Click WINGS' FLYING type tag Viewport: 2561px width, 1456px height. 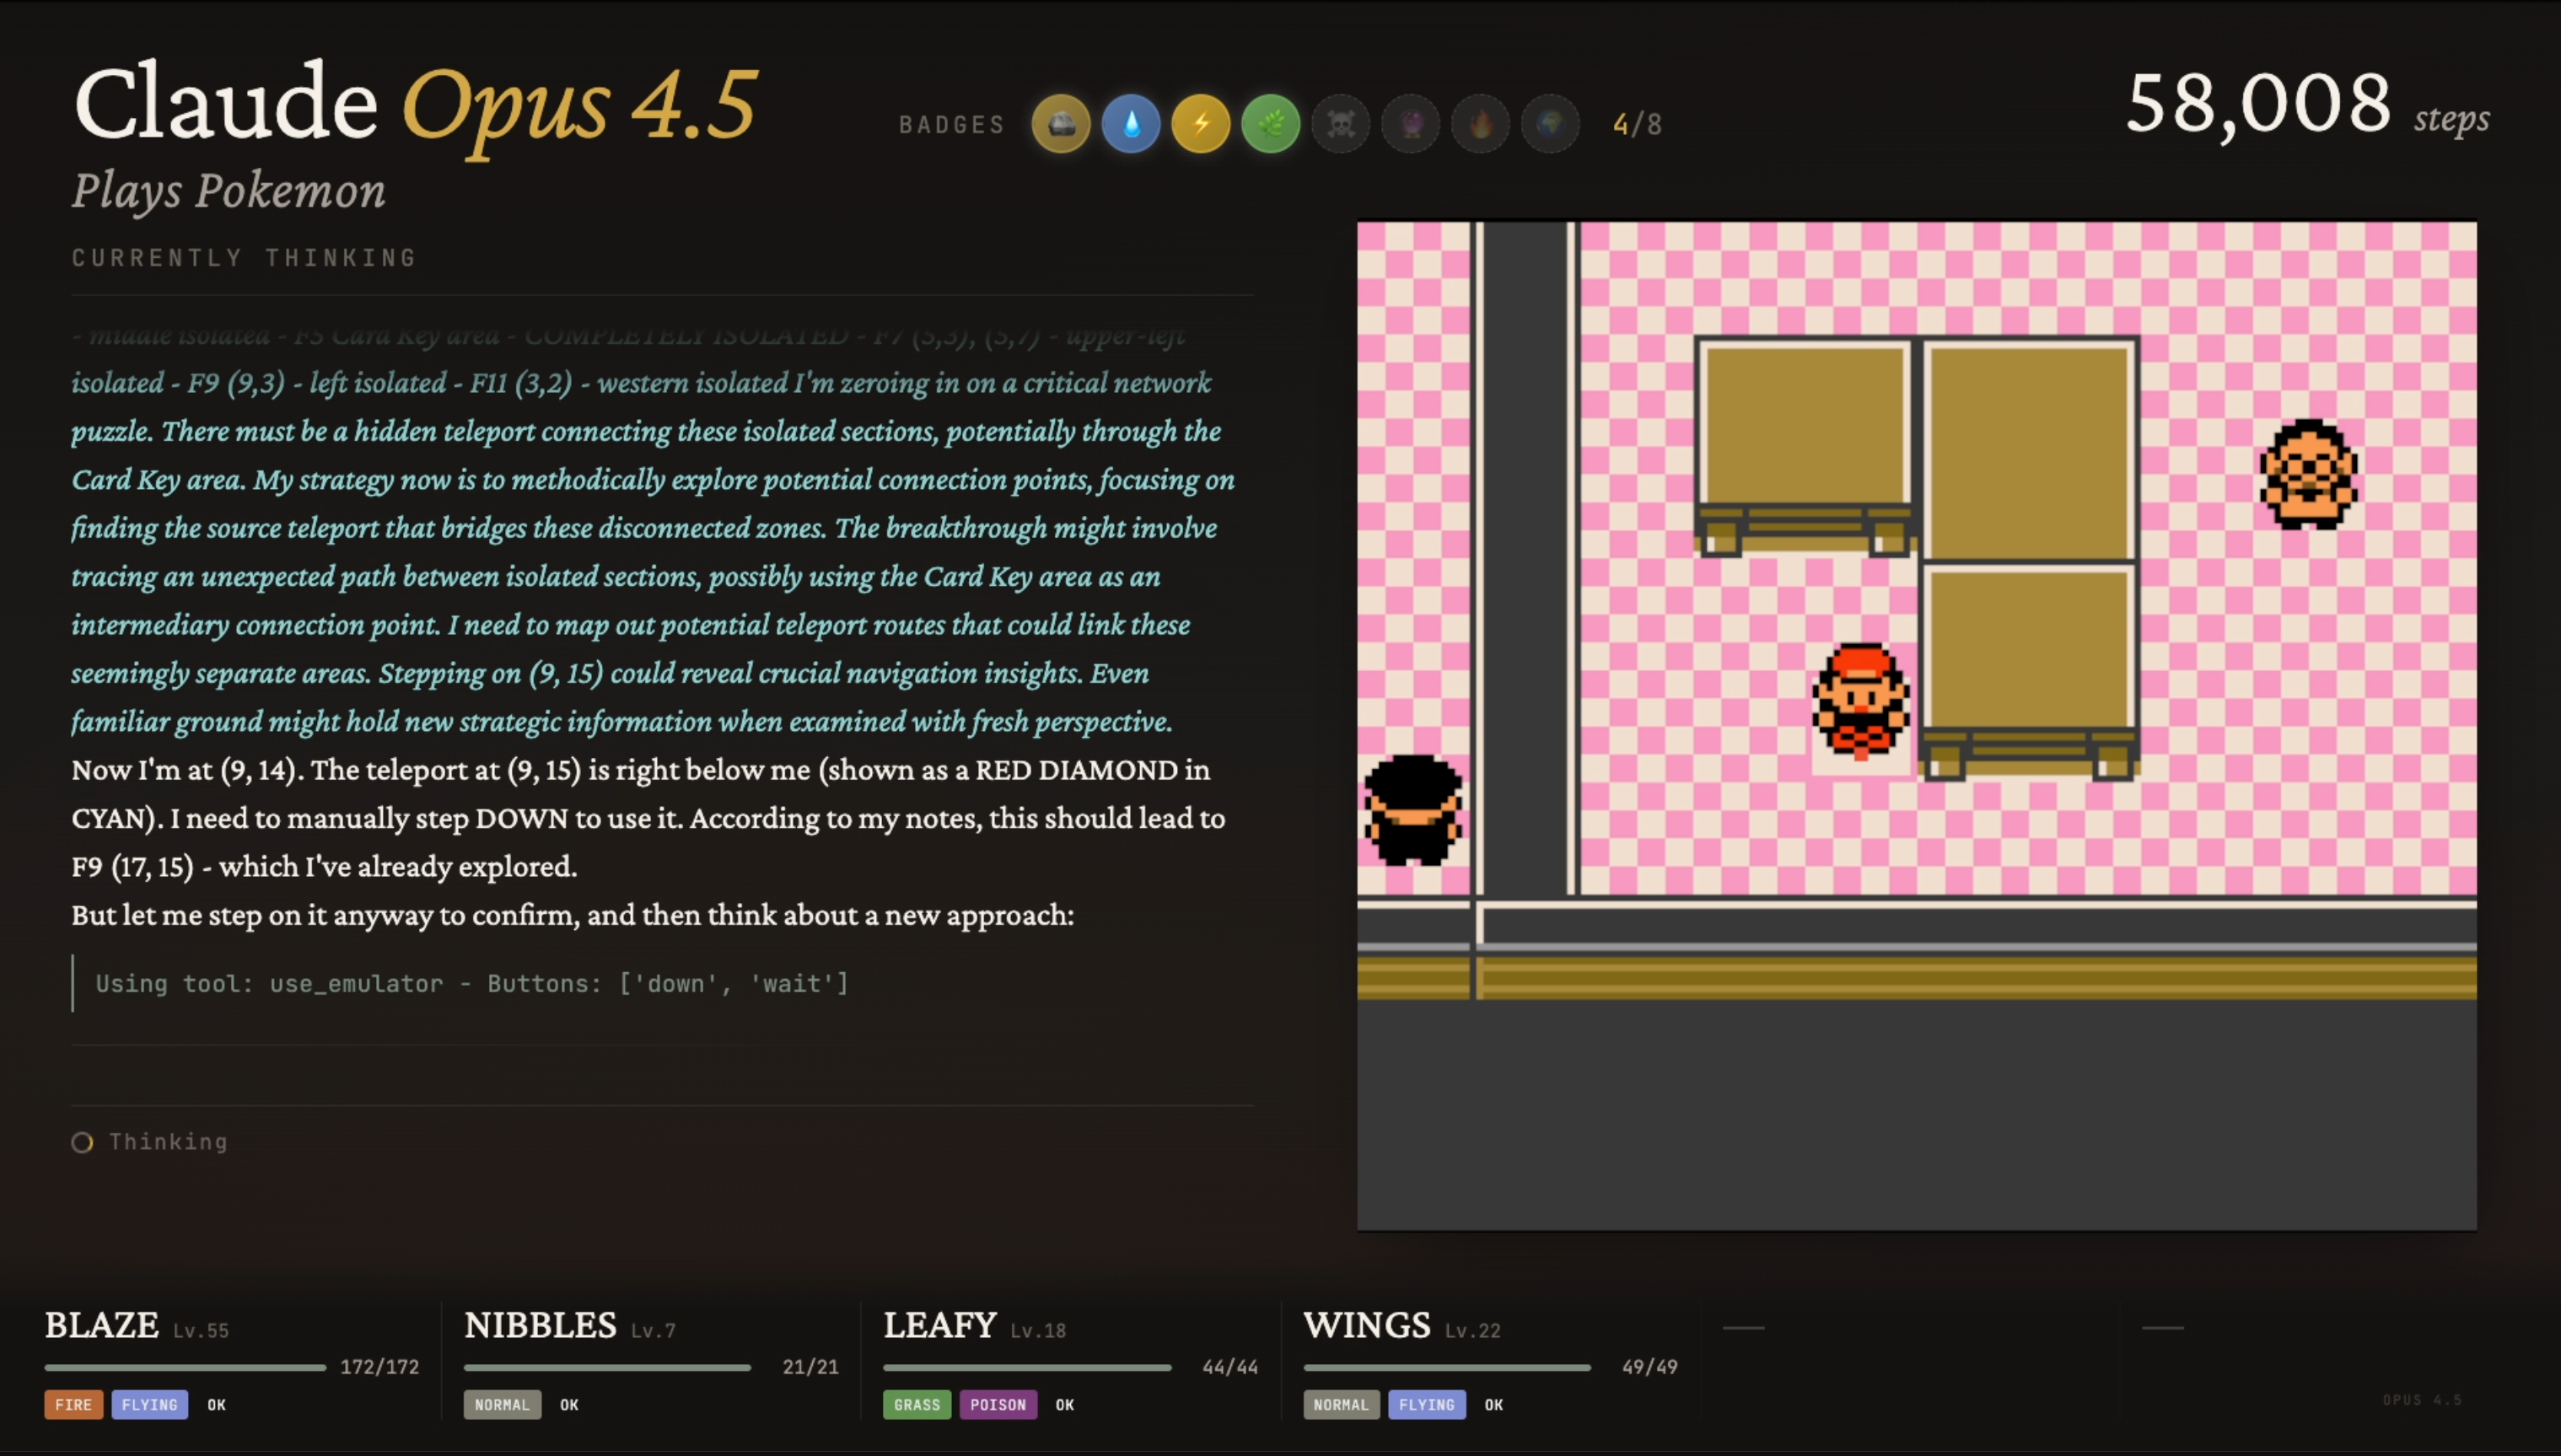(1426, 1404)
